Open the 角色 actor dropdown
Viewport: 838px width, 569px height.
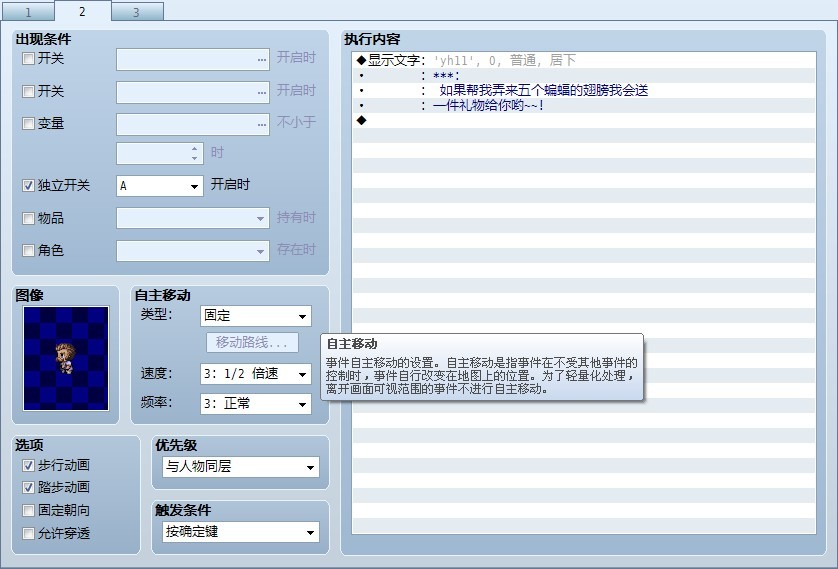[193, 251]
